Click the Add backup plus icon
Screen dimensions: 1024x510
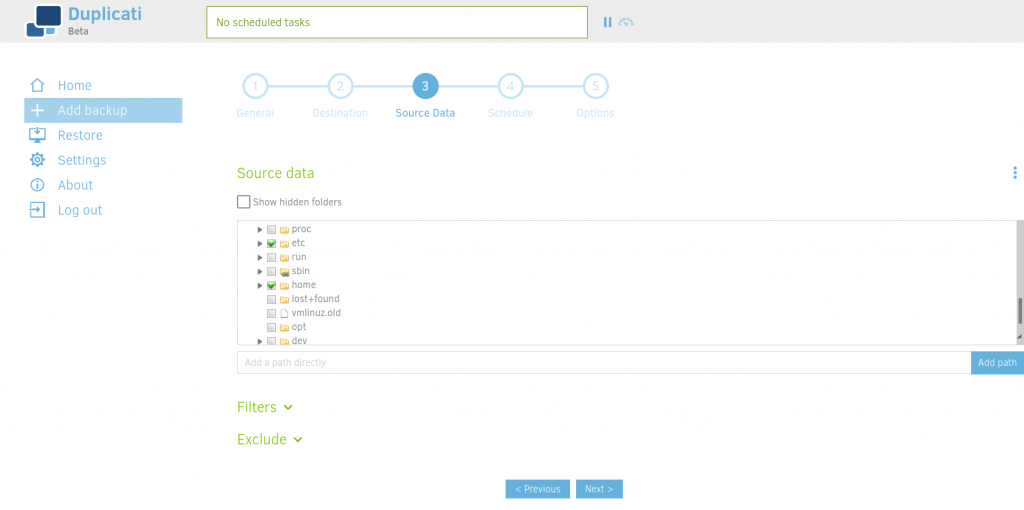pos(37,110)
